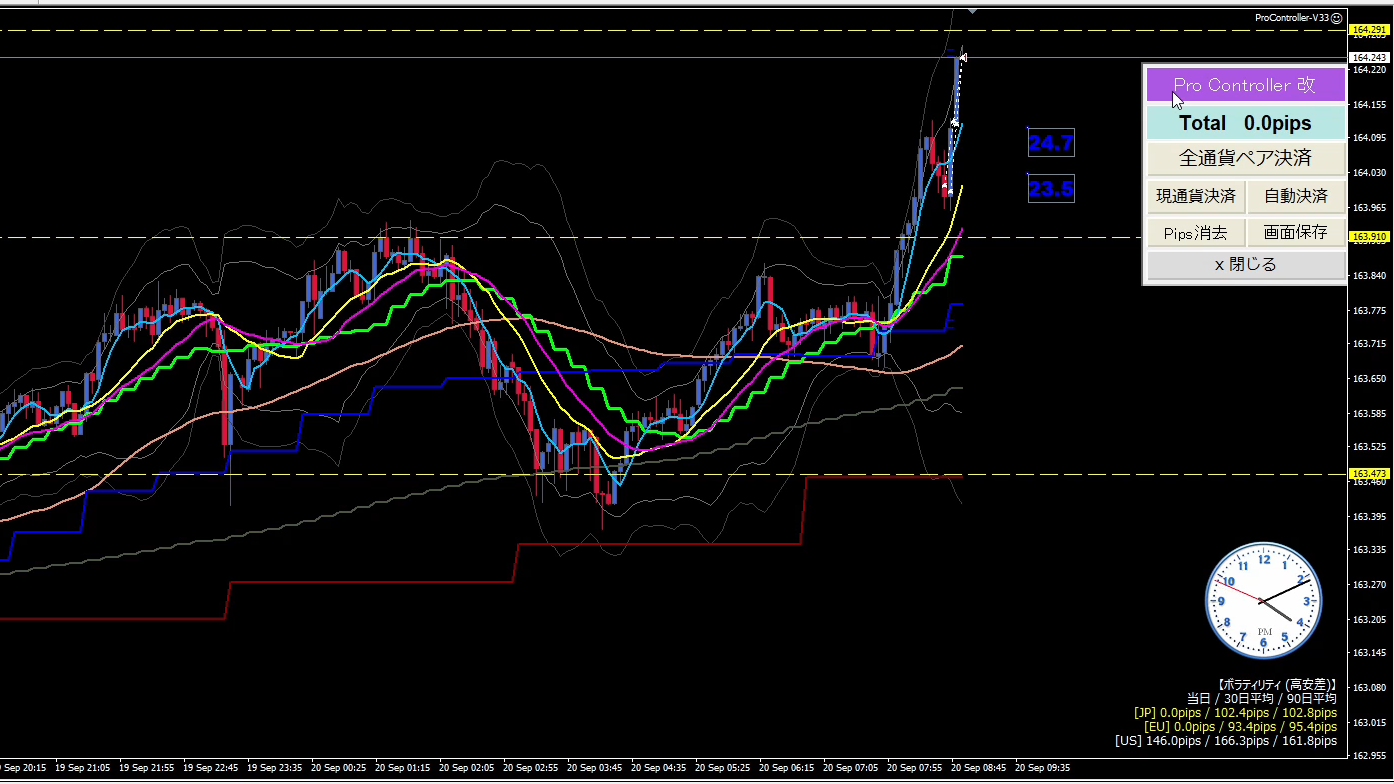
Task: Select the 163.473 price level tag
Action: pos(1369,474)
